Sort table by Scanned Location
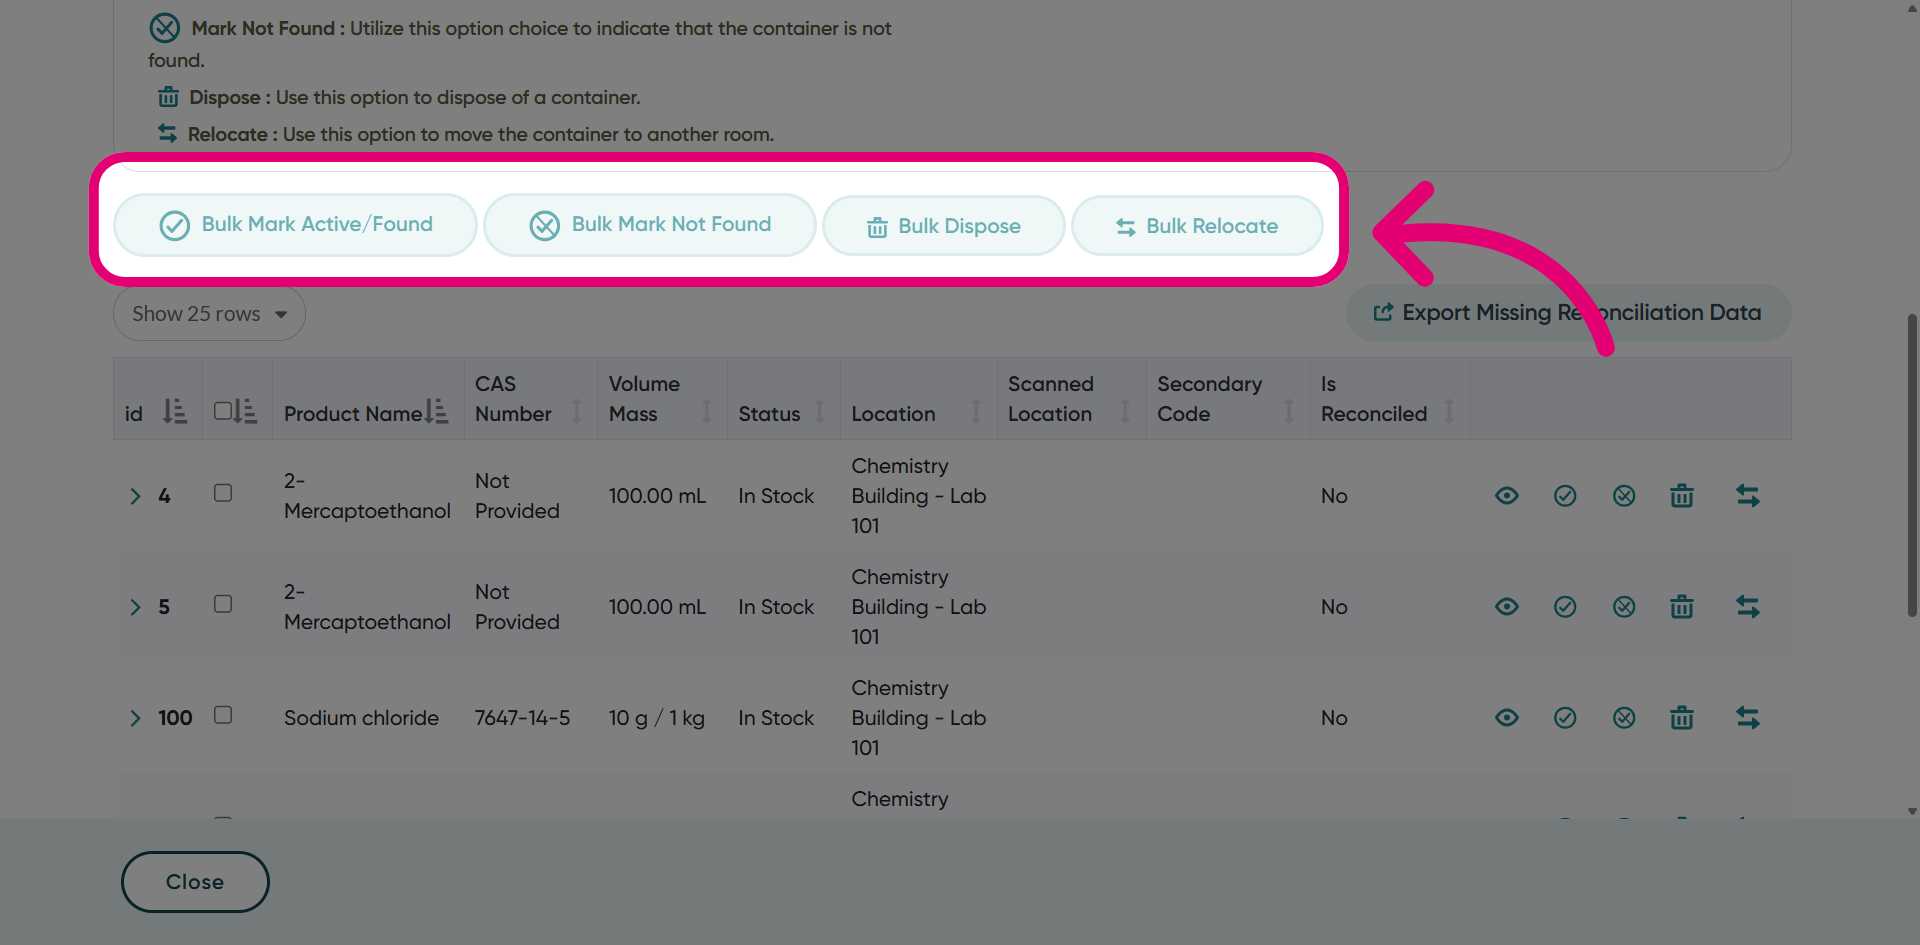Viewport: 1920px width, 945px height. pos(1125,411)
